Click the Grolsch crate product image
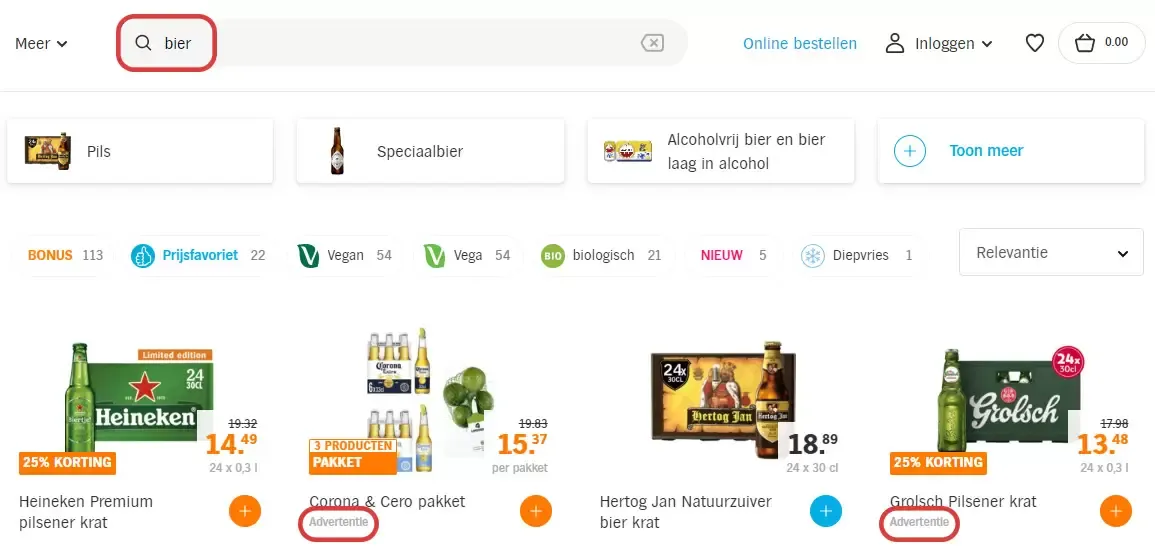The height and width of the screenshot is (557, 1155). tap(1011, 398)
